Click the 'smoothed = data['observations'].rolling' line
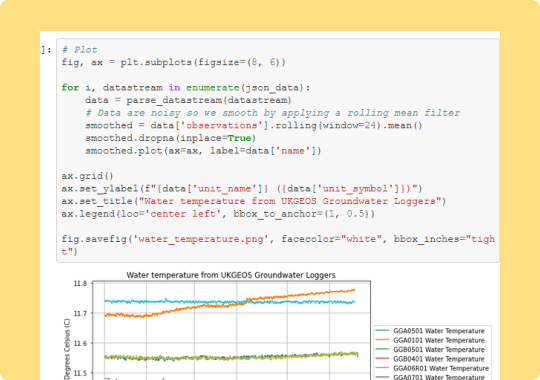The width and height of the screenshot is (540, 380). 254,125
